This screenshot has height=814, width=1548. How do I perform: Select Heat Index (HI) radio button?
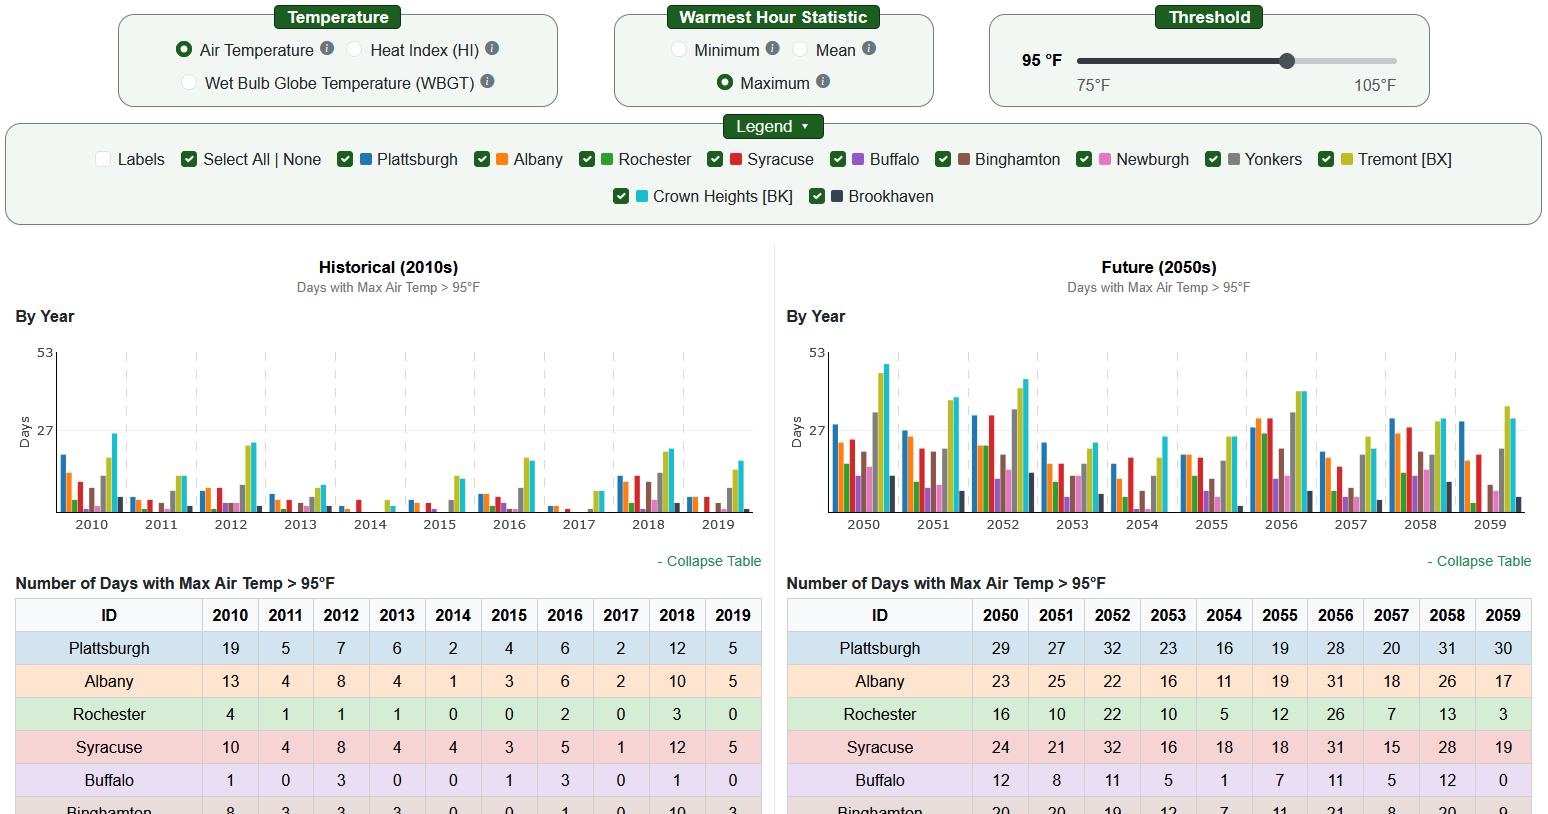click(x=354, y=49)
